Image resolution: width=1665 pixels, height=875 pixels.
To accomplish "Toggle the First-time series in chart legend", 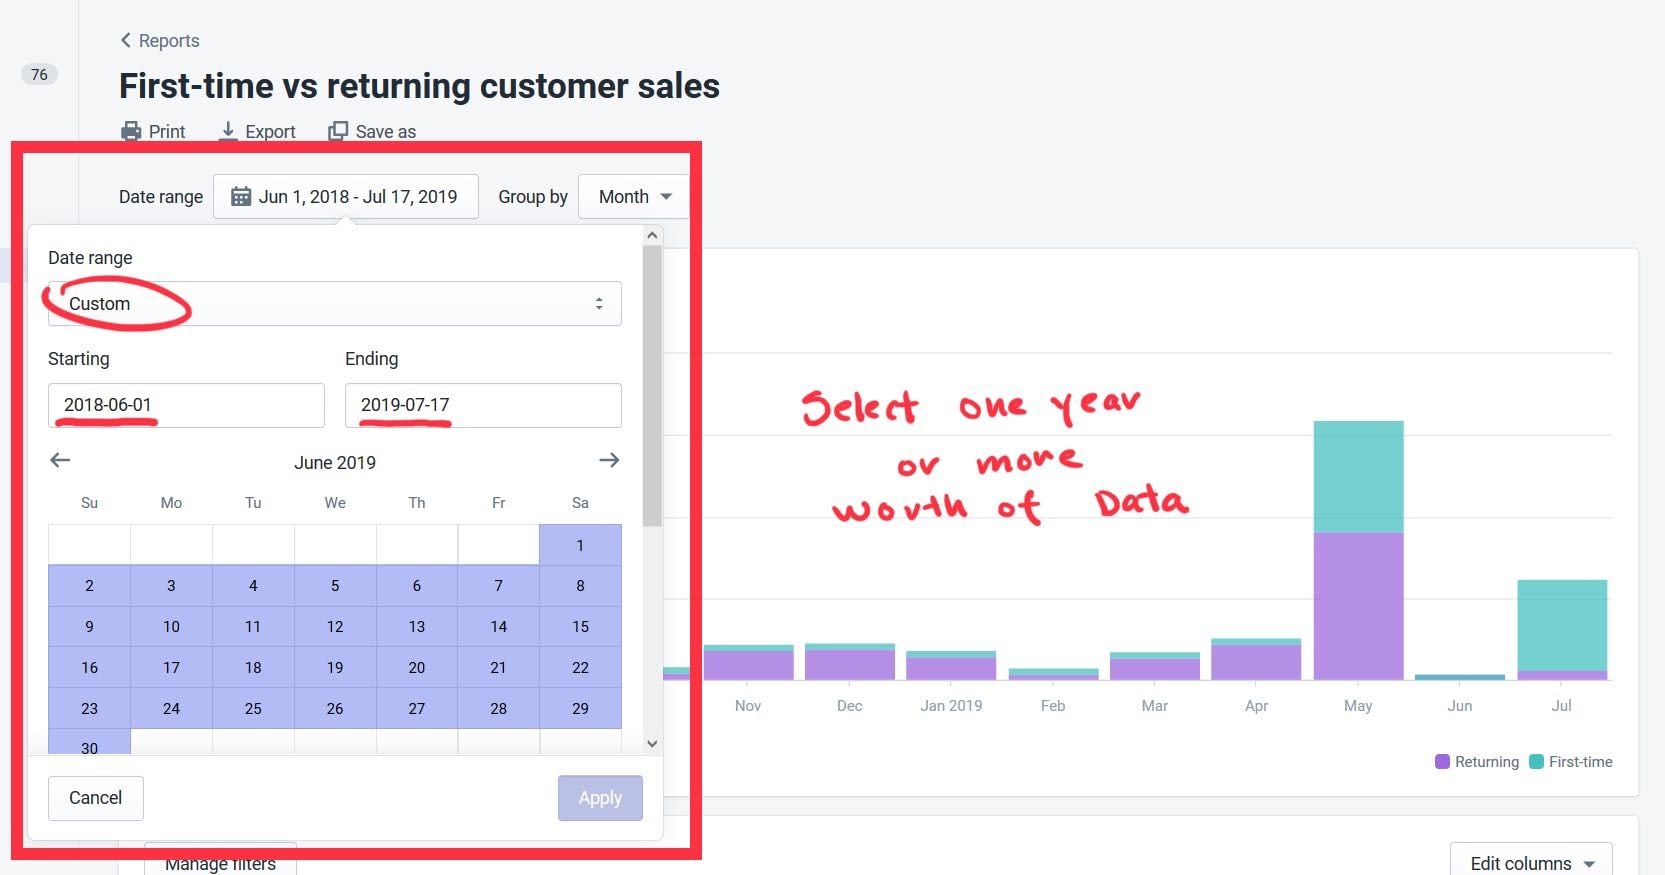I will 1571,762.
